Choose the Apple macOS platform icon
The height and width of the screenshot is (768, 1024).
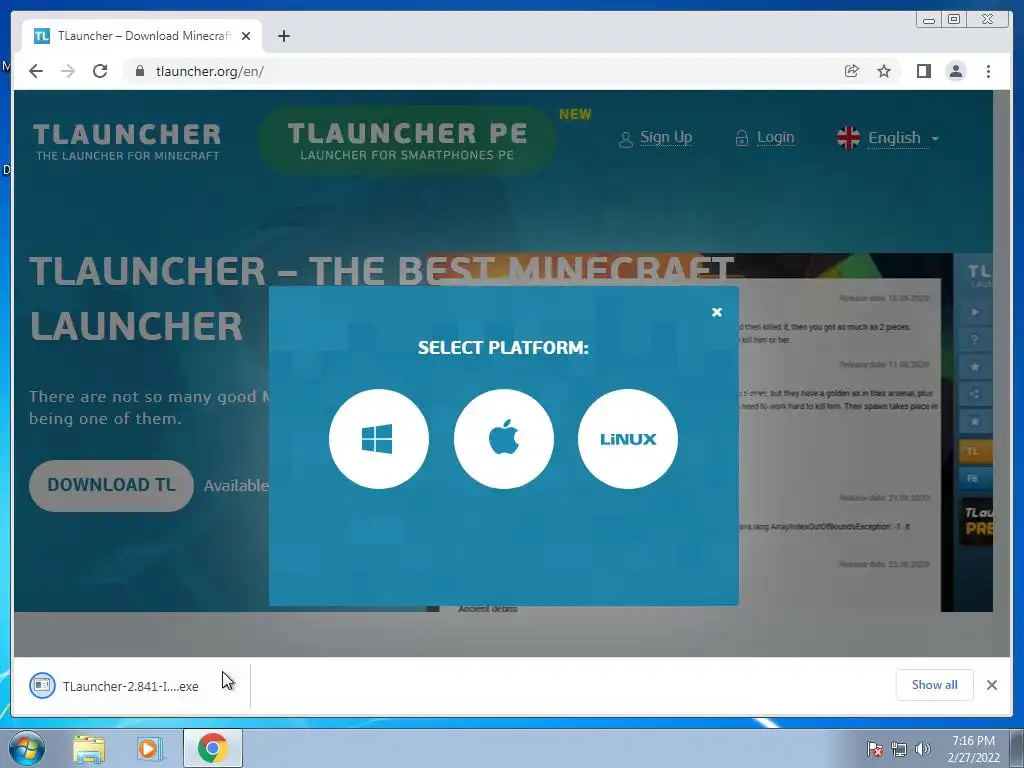click(504, 439)
